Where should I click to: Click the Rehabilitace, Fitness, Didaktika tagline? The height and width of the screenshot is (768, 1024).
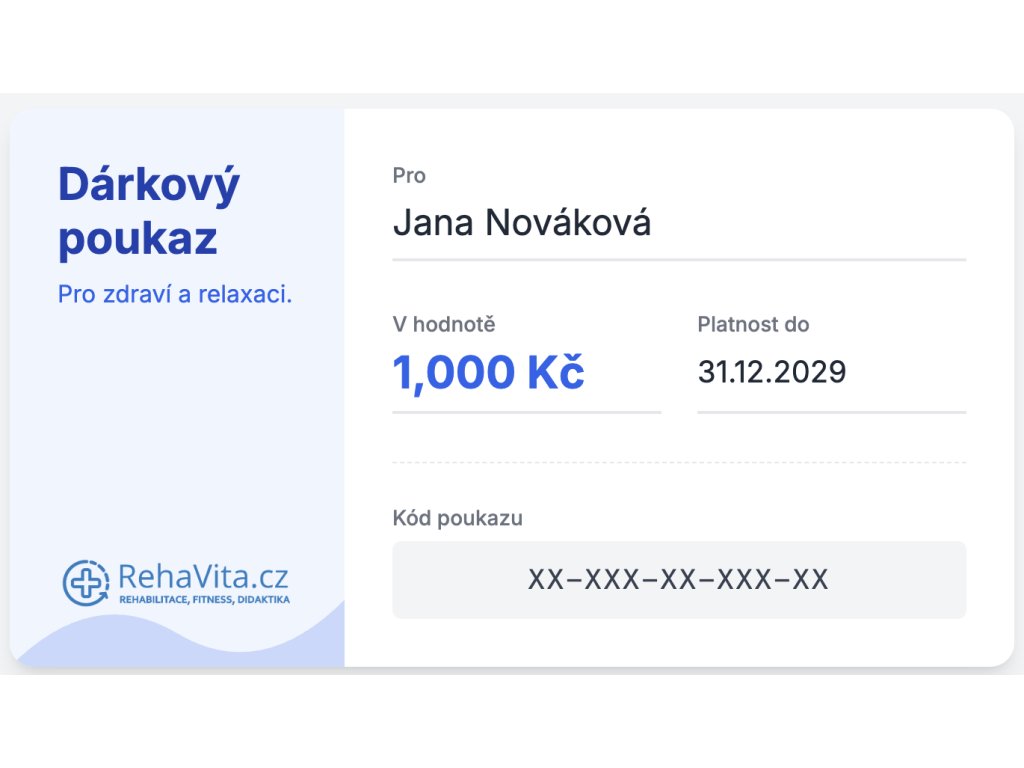pyautogui.click(x=204, y=600)
